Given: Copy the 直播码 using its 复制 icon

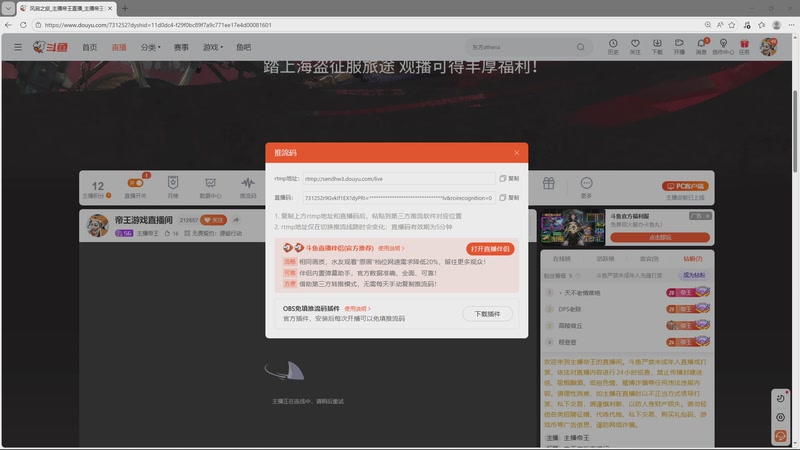Looking at the screenshot, I should [509, 197].
